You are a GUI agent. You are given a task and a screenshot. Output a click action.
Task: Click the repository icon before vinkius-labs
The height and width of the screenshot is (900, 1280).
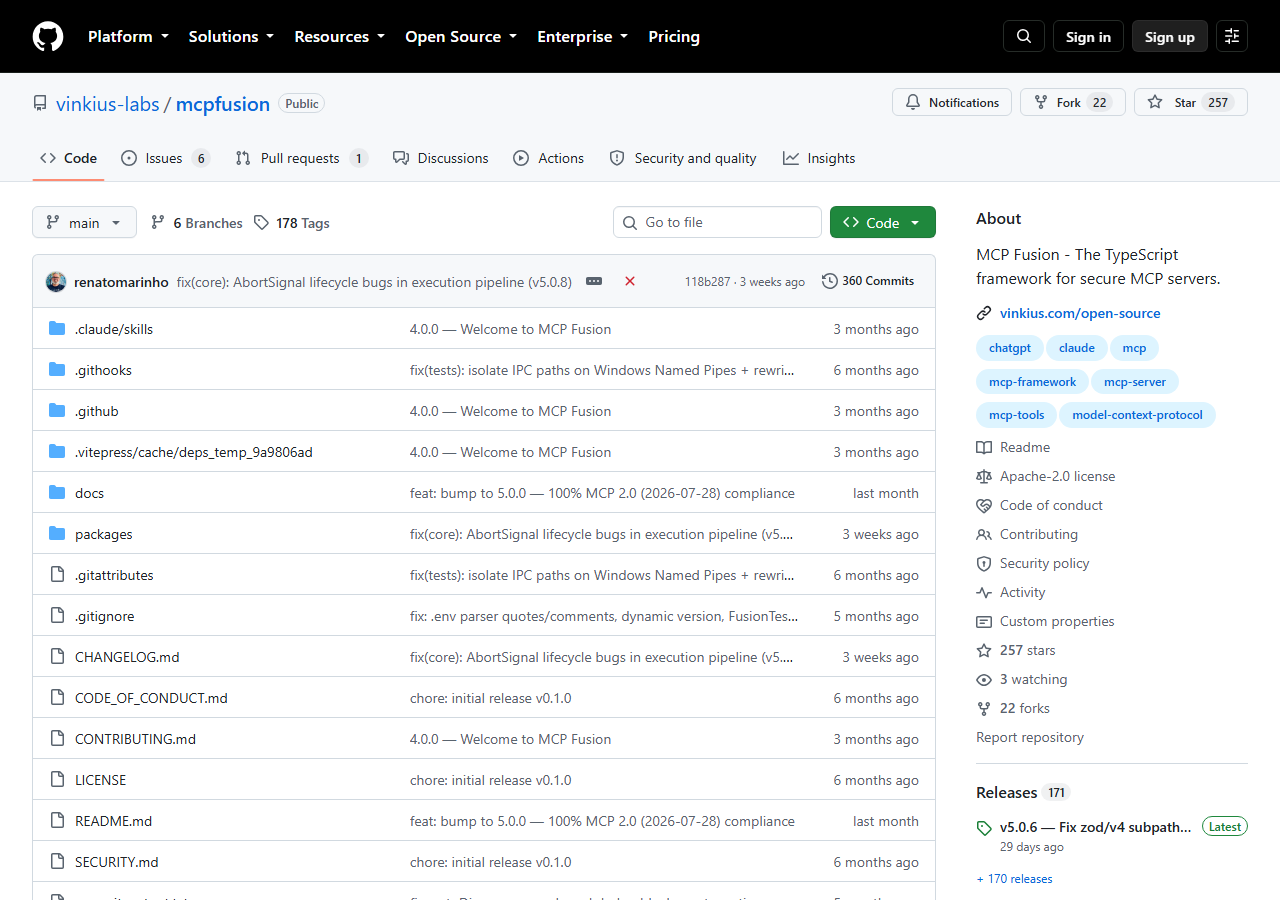(40, 104)
